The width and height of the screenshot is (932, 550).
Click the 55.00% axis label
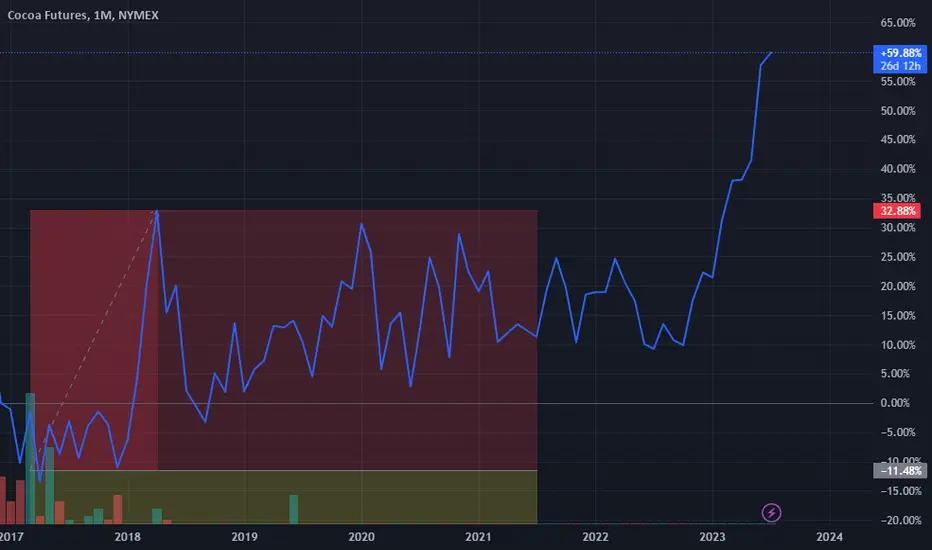(x=898, y=81)
